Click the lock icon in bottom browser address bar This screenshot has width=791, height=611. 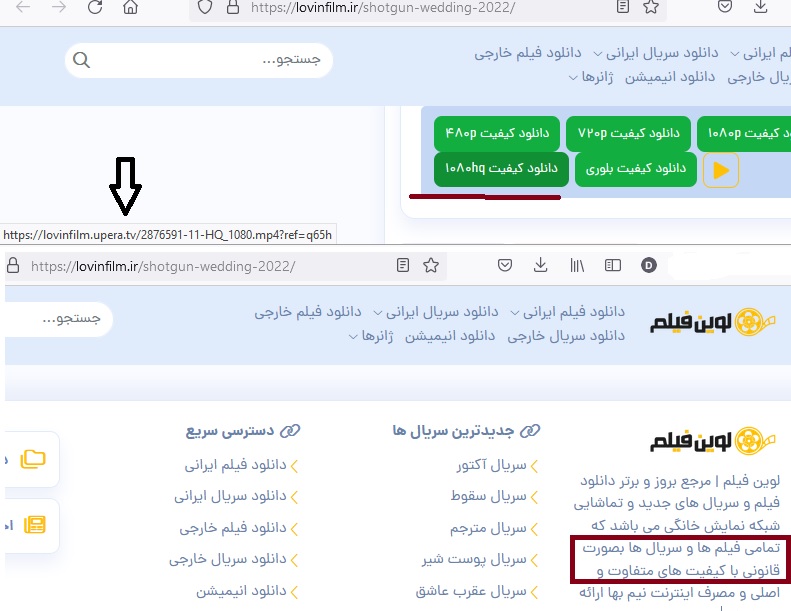click(x=13, y=265)
